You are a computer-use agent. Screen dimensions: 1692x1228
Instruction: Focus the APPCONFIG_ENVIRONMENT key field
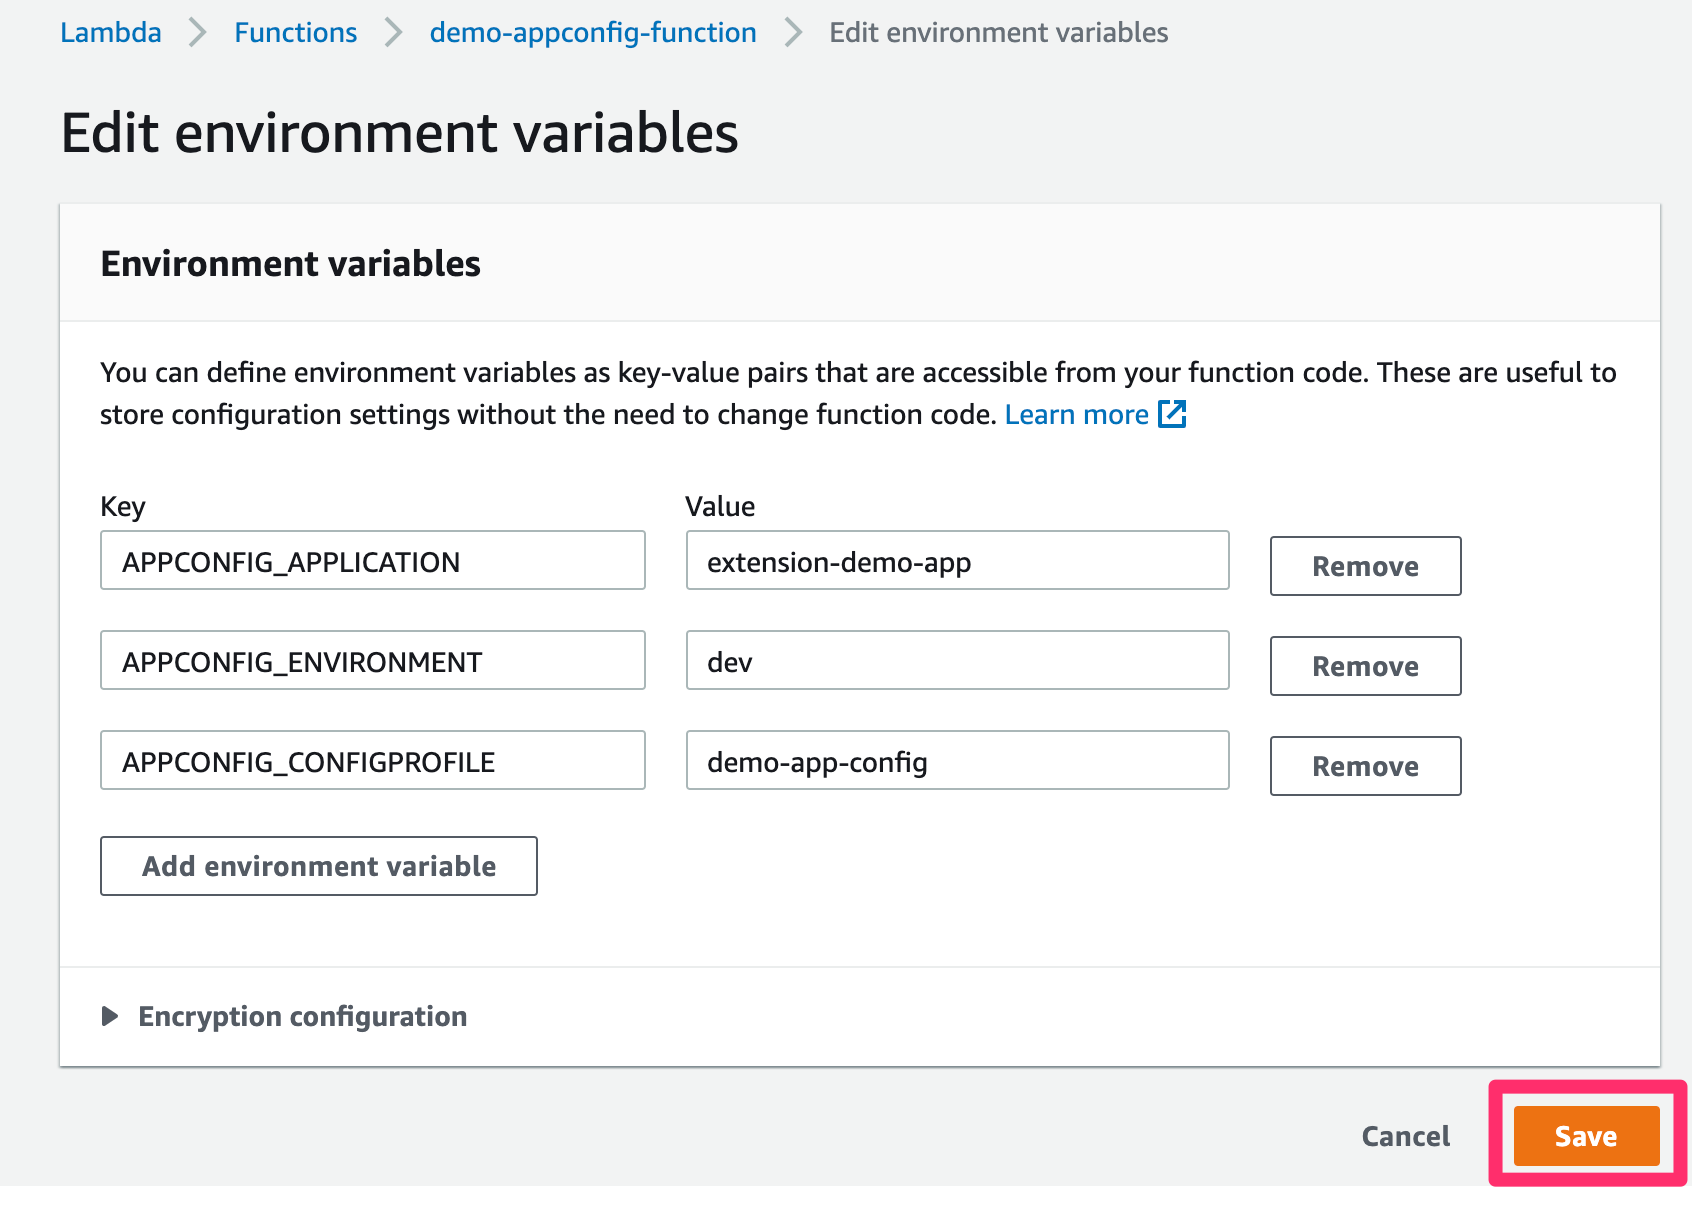[x=372, y=661]
